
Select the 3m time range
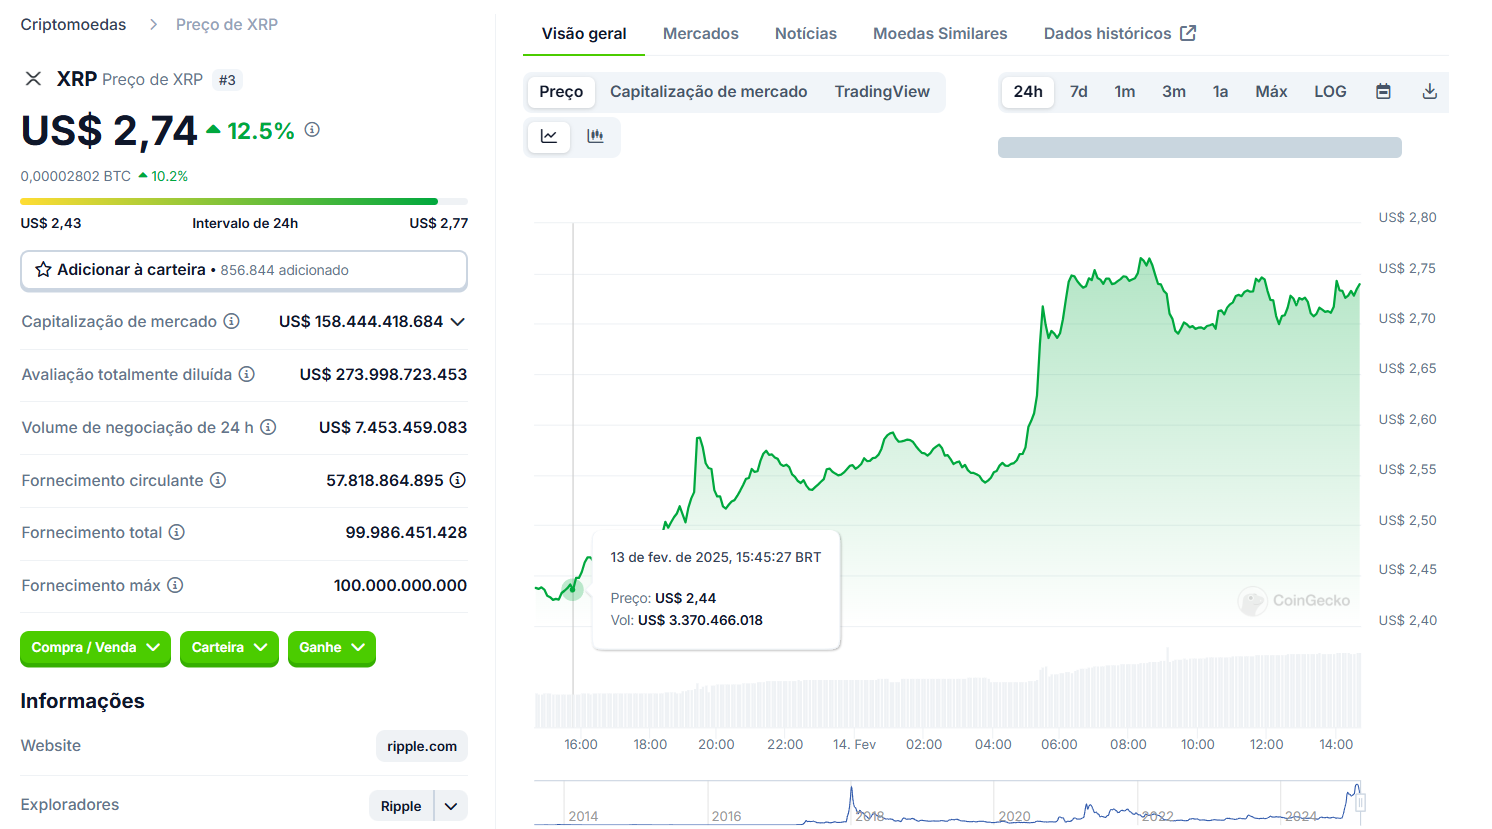1174,92
